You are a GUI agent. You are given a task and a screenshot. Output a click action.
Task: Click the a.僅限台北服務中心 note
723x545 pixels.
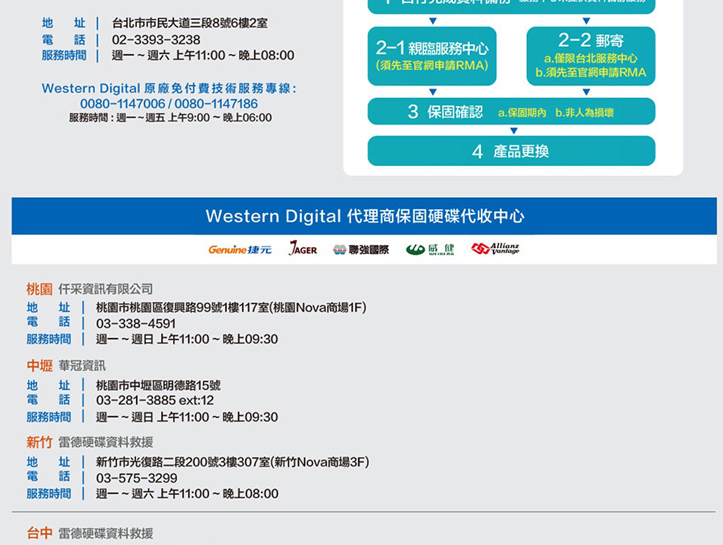pyautogui.click(x=591, y=58)
